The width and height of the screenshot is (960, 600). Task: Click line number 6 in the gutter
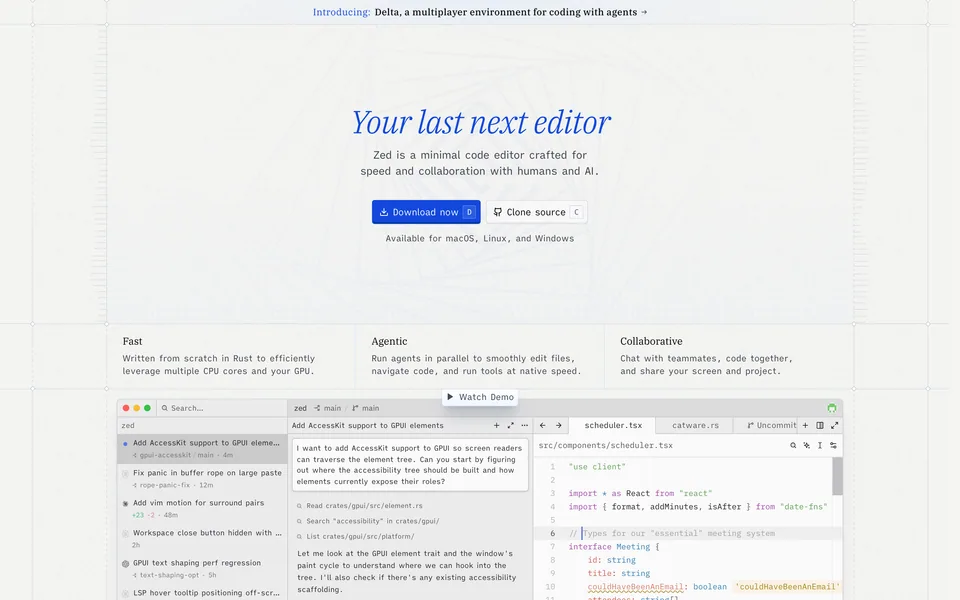(552, 533)
